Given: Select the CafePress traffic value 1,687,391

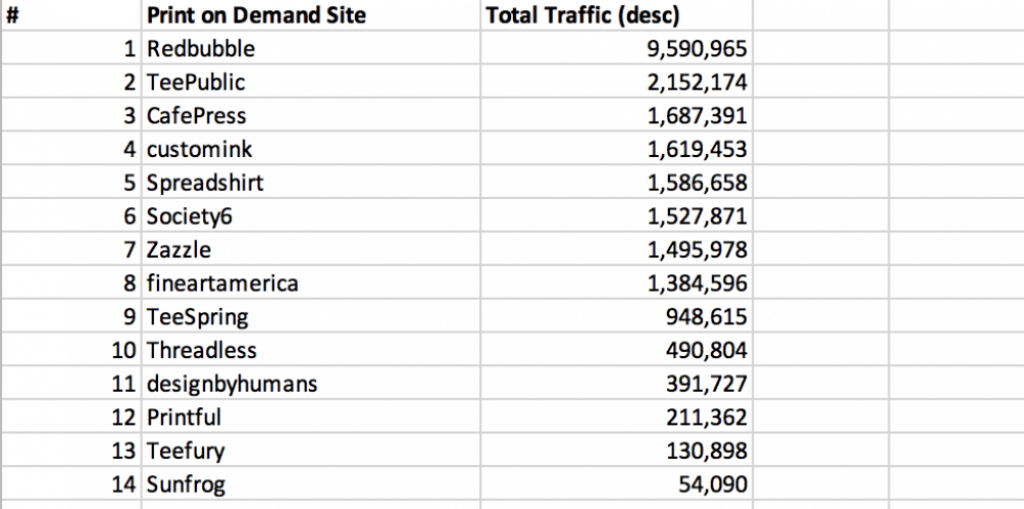Looking at the screenshot, I should pyautogui.click(x=616, y=115).
